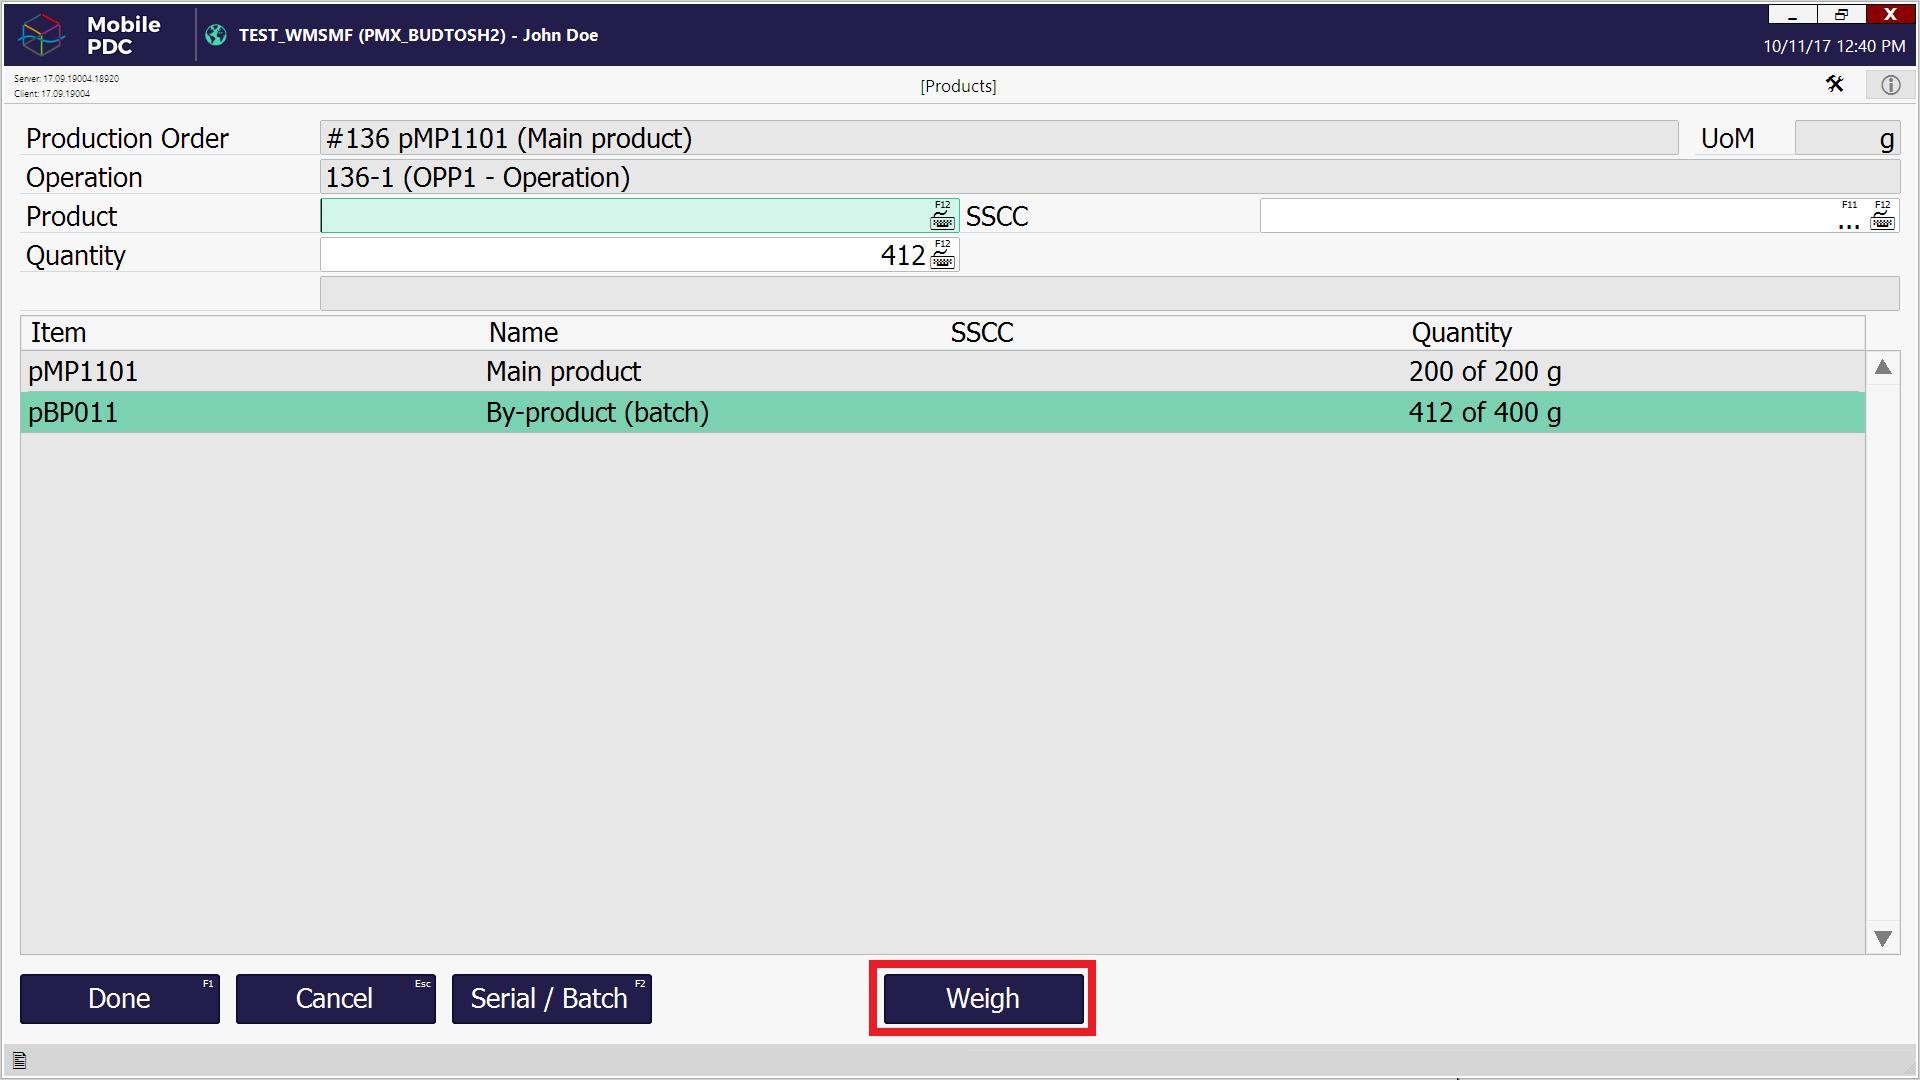Open the tools settings icon

[x=1834, y=85]
